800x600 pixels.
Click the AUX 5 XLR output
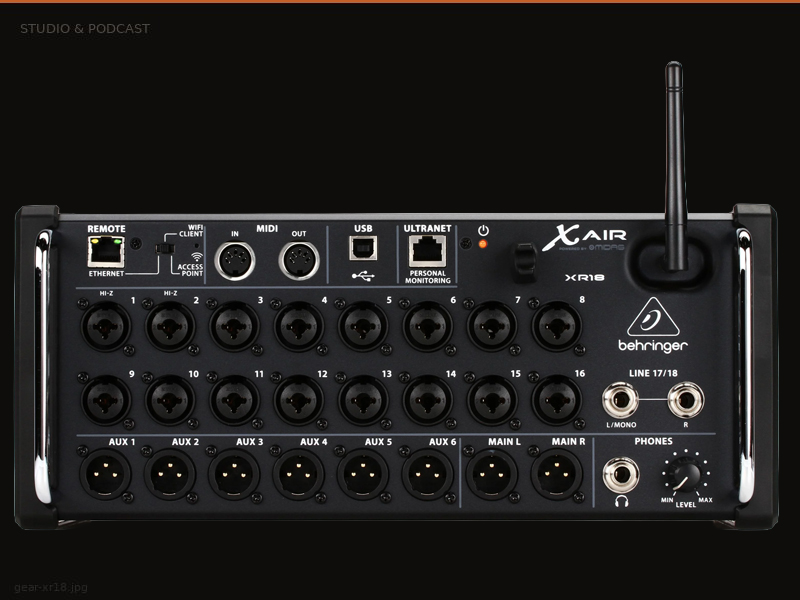click(x=363, y=474)
